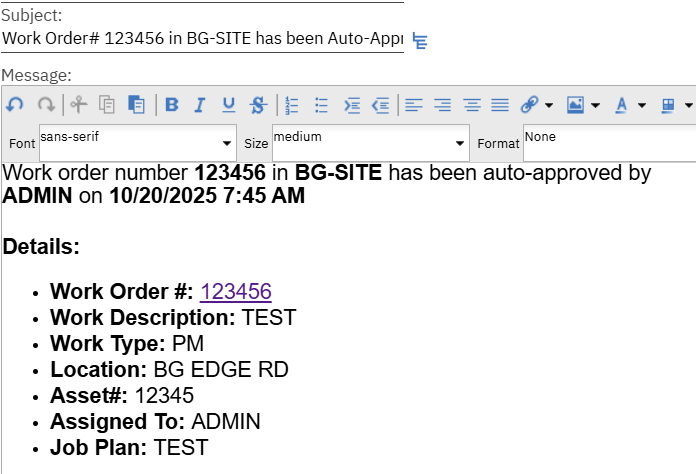
Task: Toggle bold formatting
Action: (x=172, y=104)
